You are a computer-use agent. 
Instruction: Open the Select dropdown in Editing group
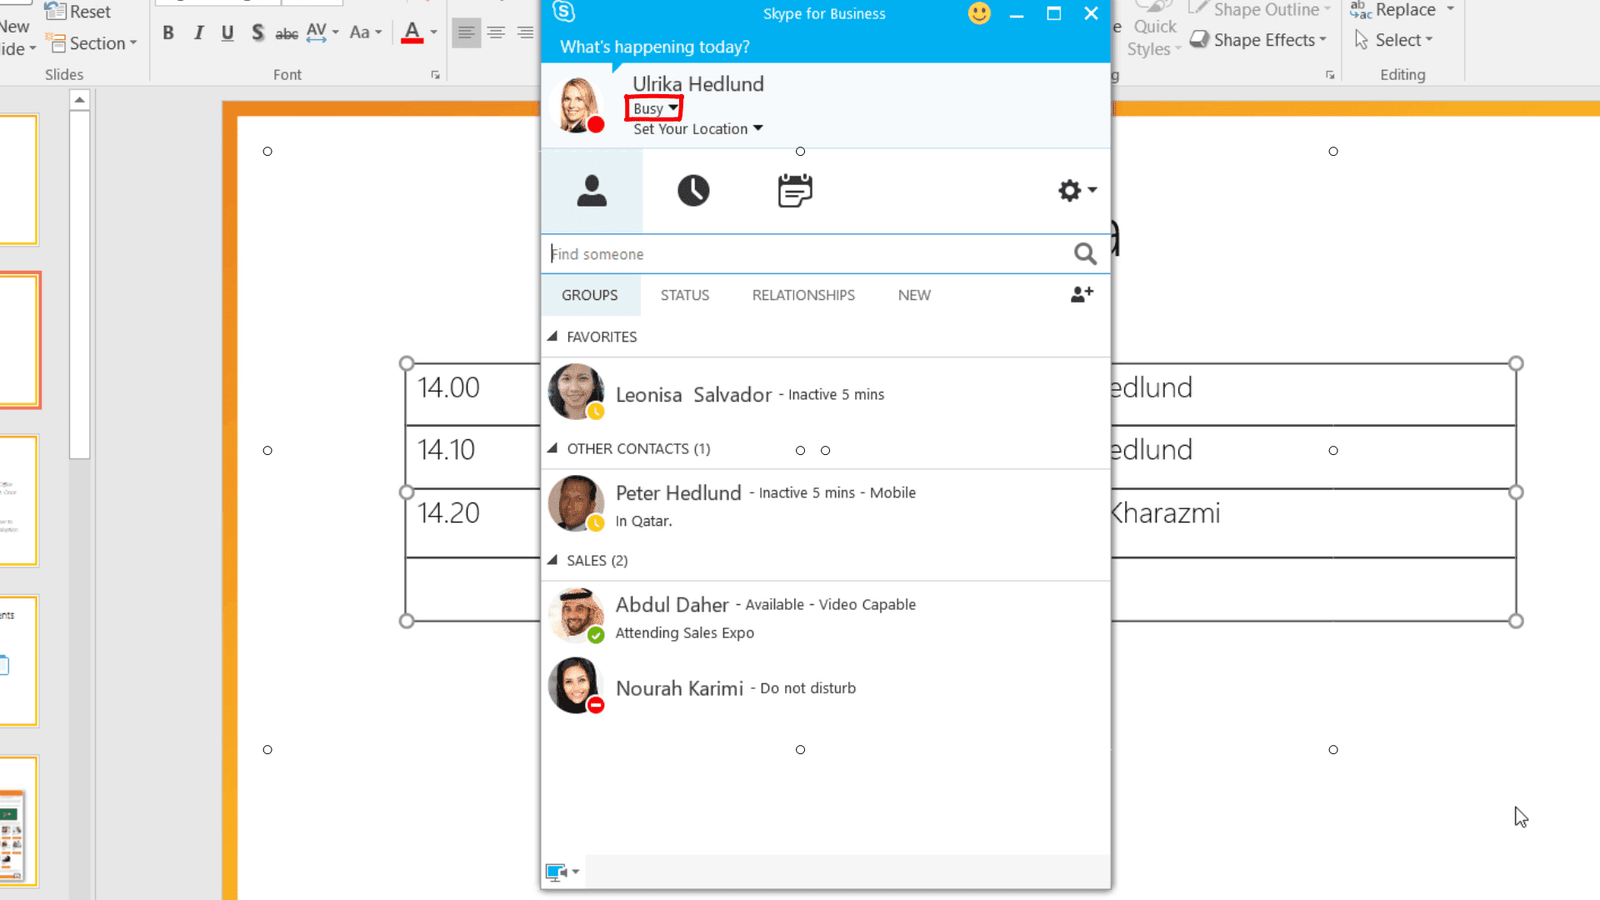pos(1394,40)
